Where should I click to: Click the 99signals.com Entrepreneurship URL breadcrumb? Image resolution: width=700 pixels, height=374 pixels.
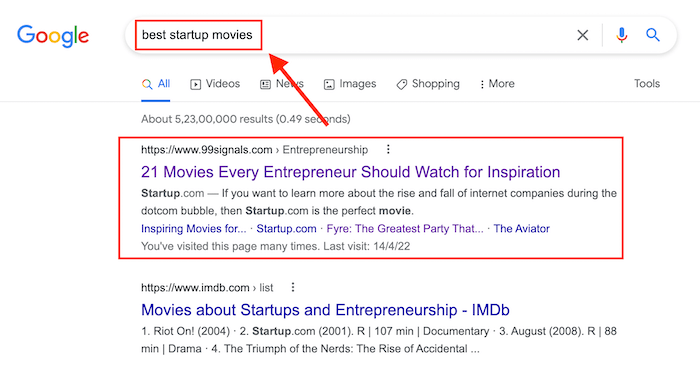tap(254, 150)
